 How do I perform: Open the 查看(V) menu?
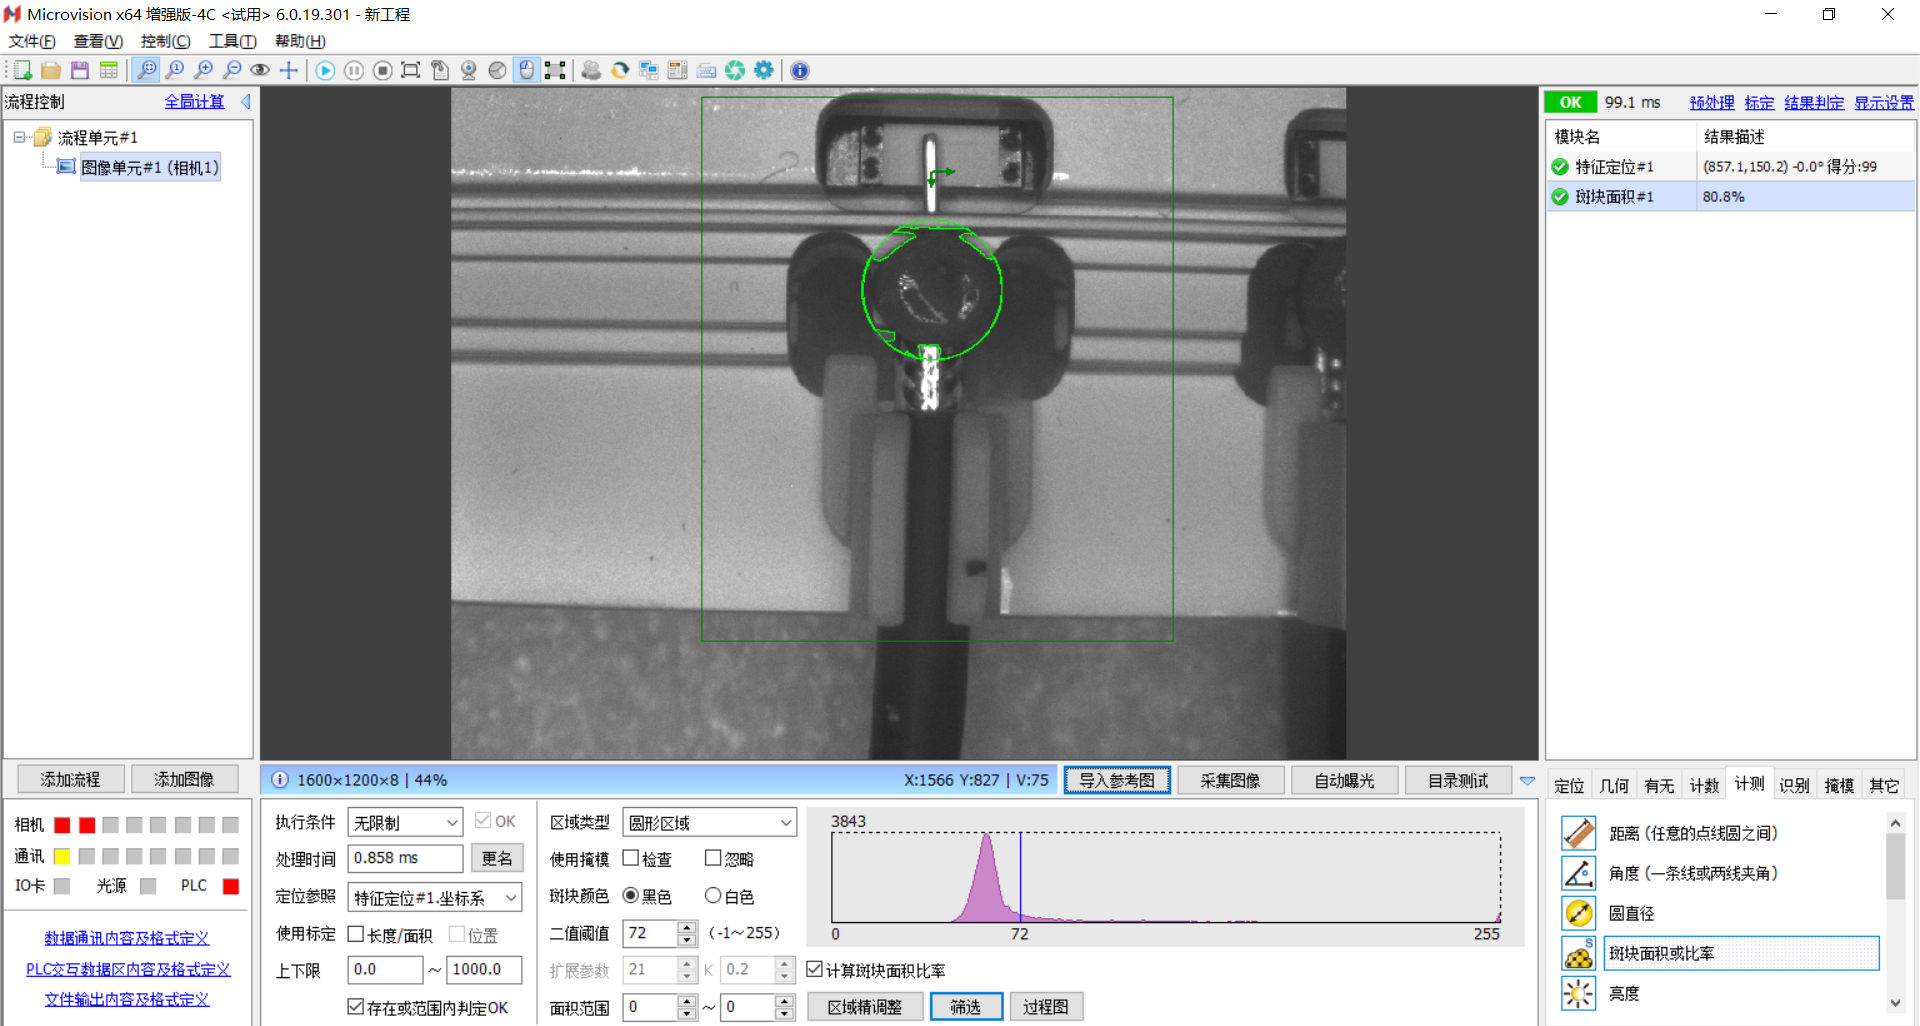[x=98, y=41]
